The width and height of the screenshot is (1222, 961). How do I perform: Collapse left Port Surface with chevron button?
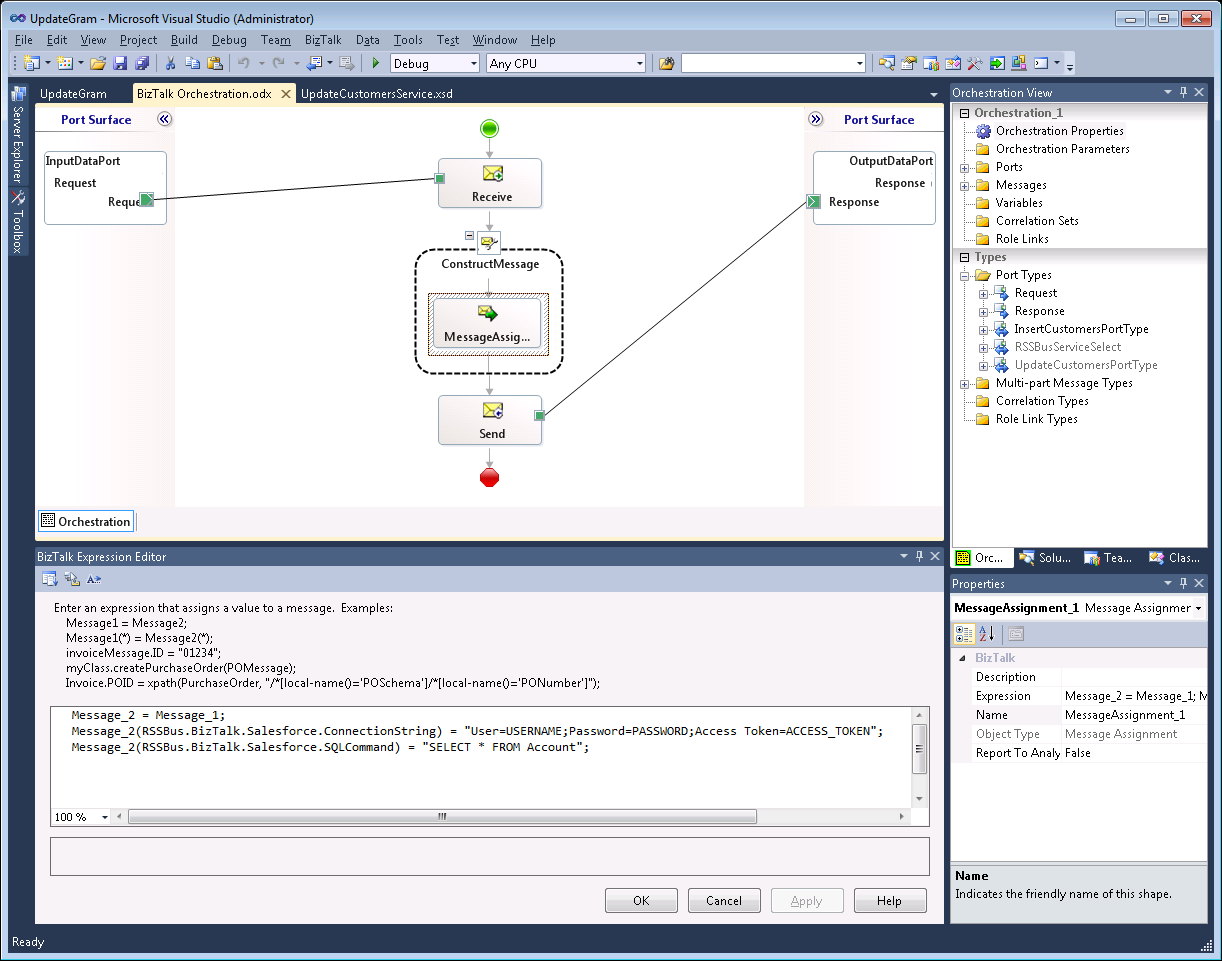coord(165,119)
